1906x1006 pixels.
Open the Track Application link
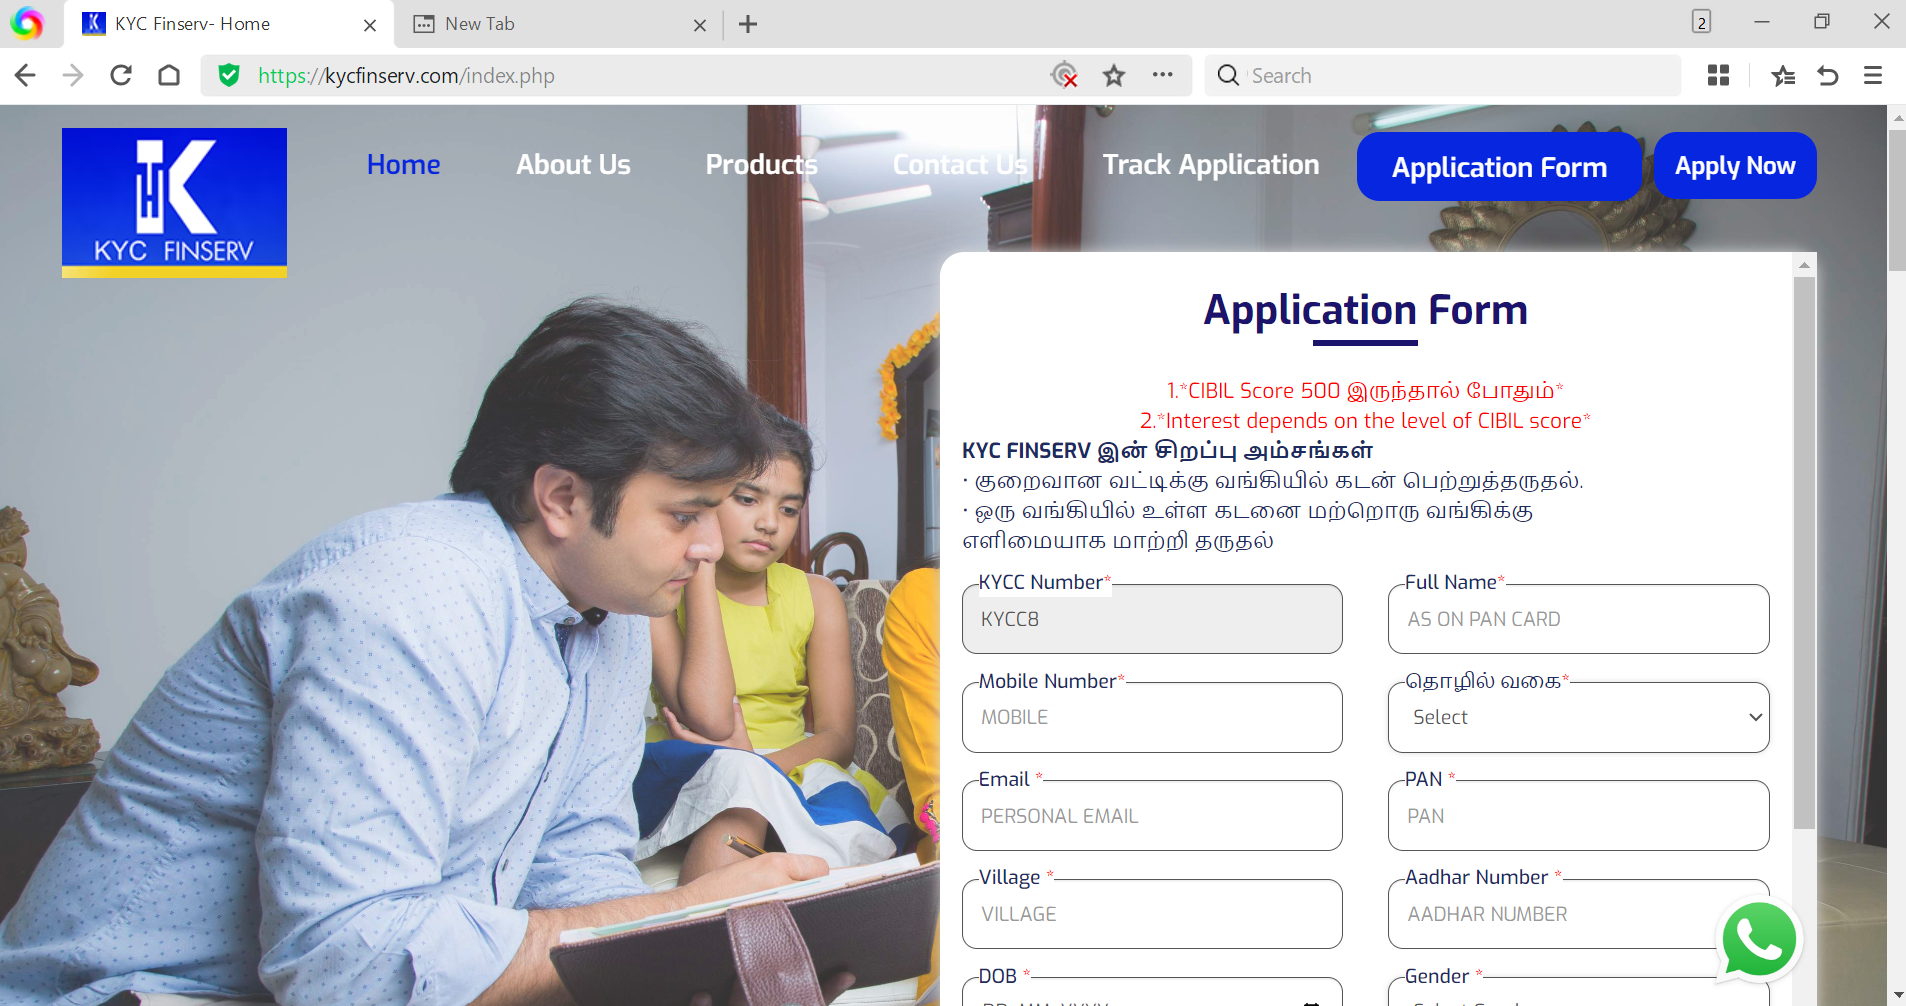click(x=1210, y=165)
